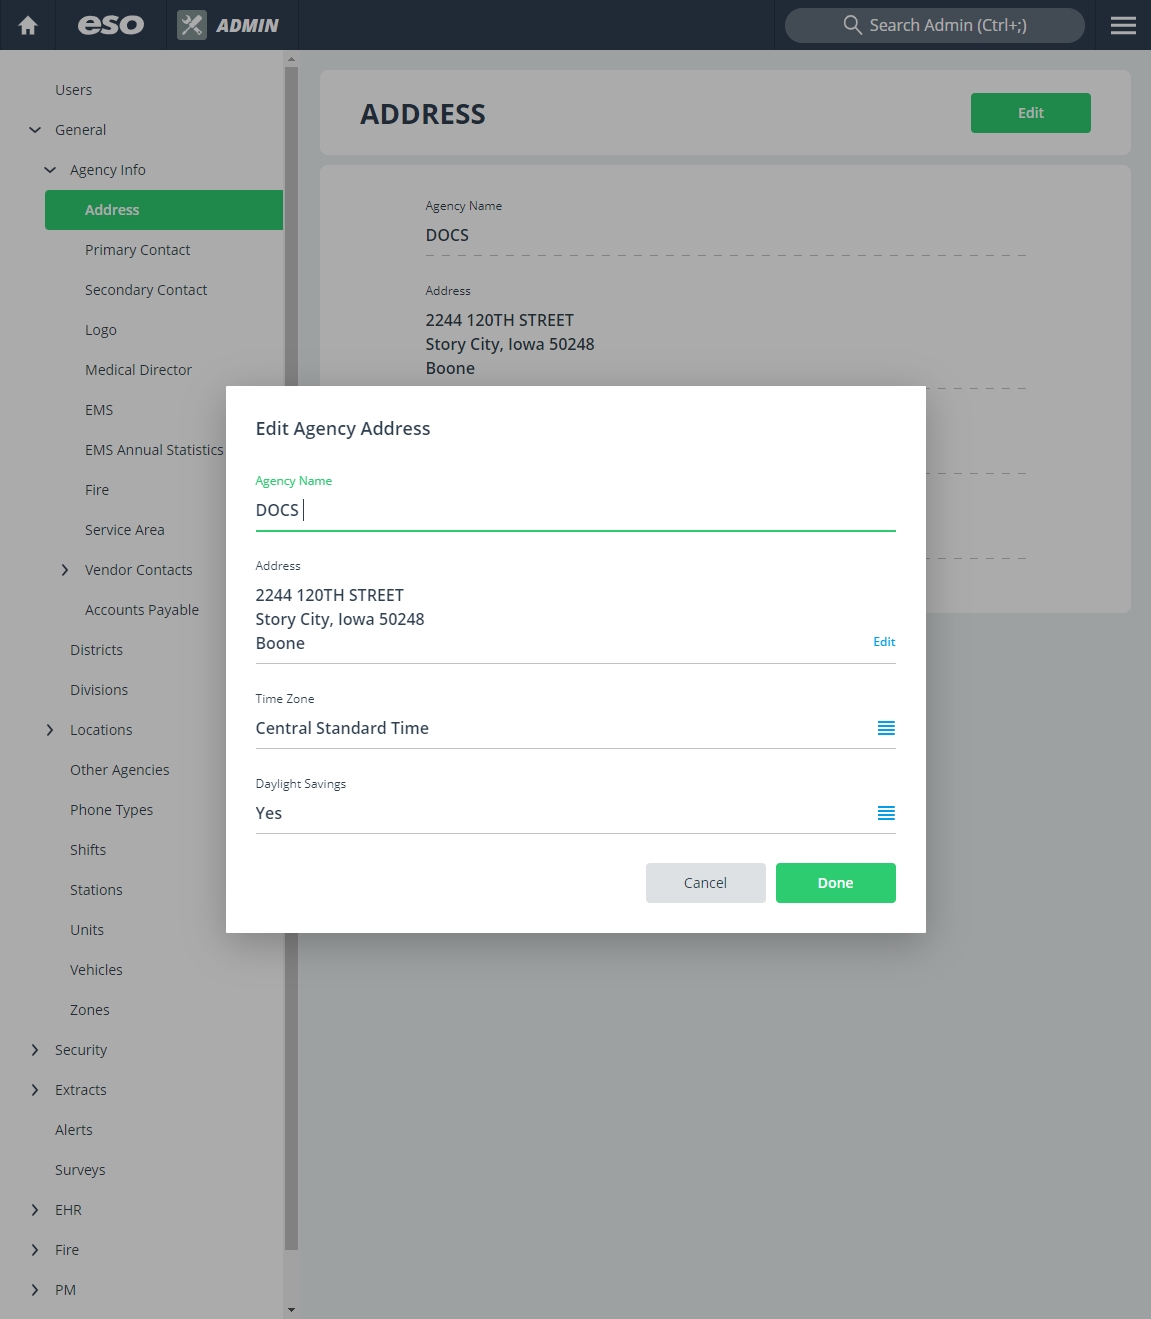Select Address in the sidebar
The width and height of the screenshot is (1151, 1319).
click(x=112, y=209)
